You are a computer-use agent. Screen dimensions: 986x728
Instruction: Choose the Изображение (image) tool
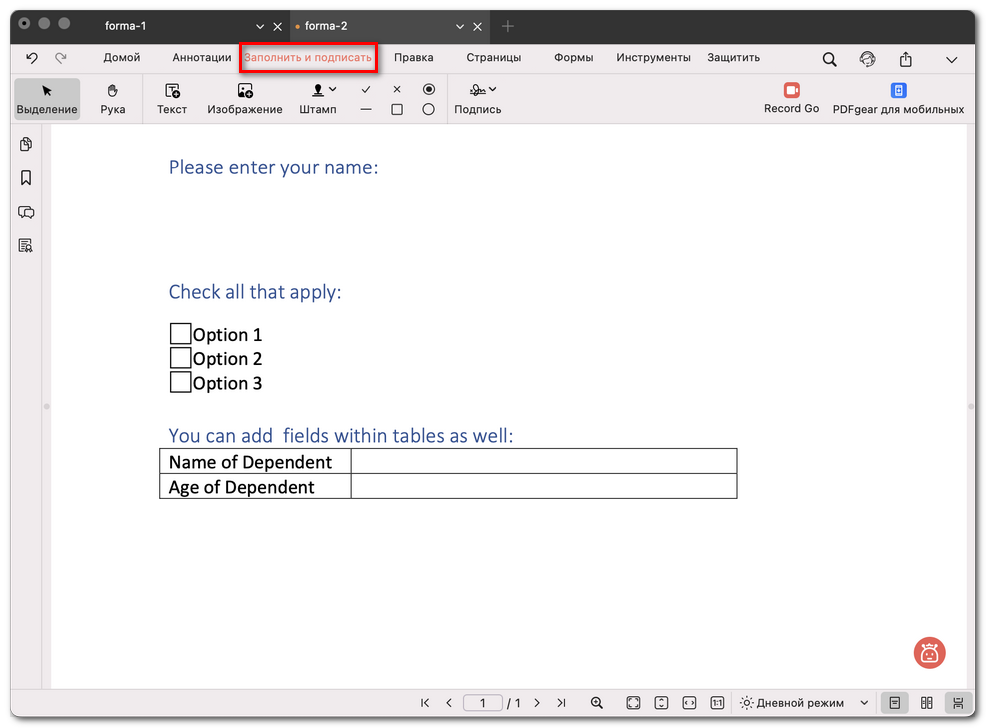[x=245, y=91]
